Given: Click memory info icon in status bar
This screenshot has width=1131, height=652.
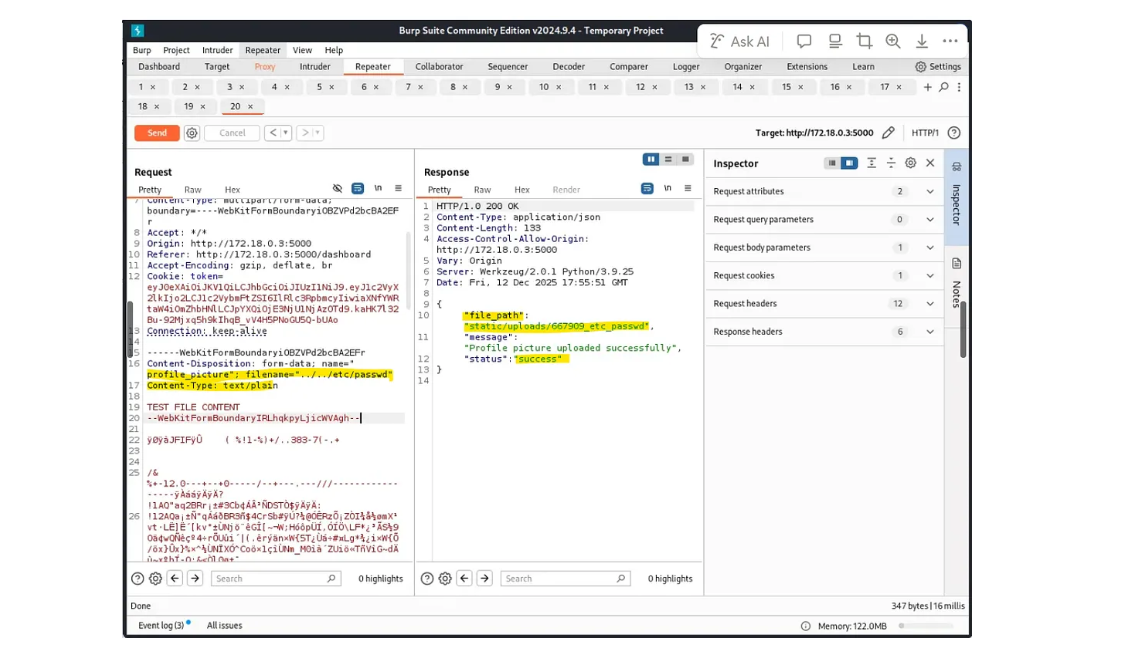Looking at the screenshot, I should coord(805,626).
